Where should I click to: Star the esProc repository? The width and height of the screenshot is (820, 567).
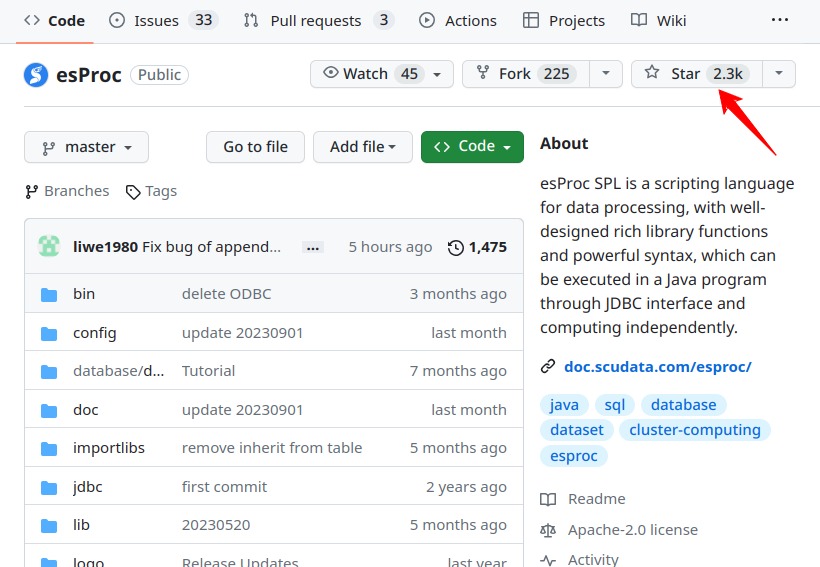697,74
